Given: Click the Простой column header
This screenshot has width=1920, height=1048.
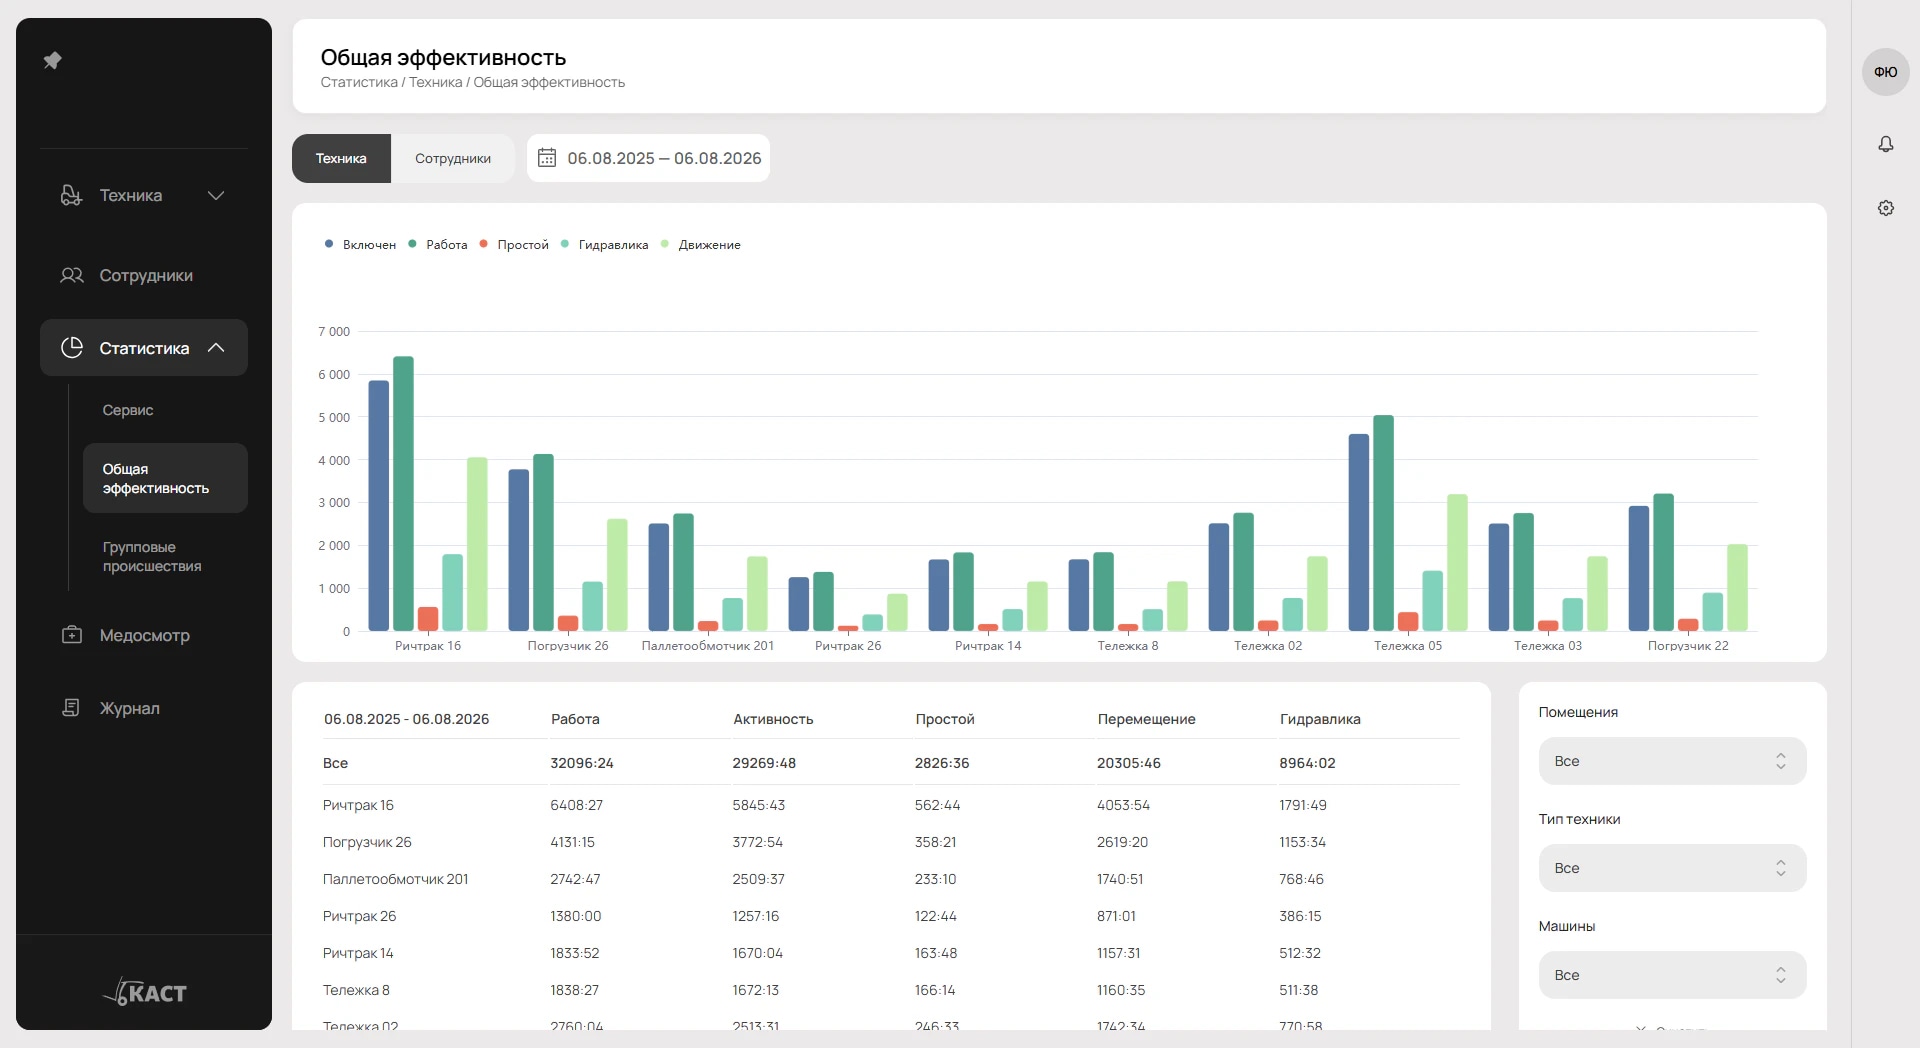Looking at the screenshot, I should (945, 719).
